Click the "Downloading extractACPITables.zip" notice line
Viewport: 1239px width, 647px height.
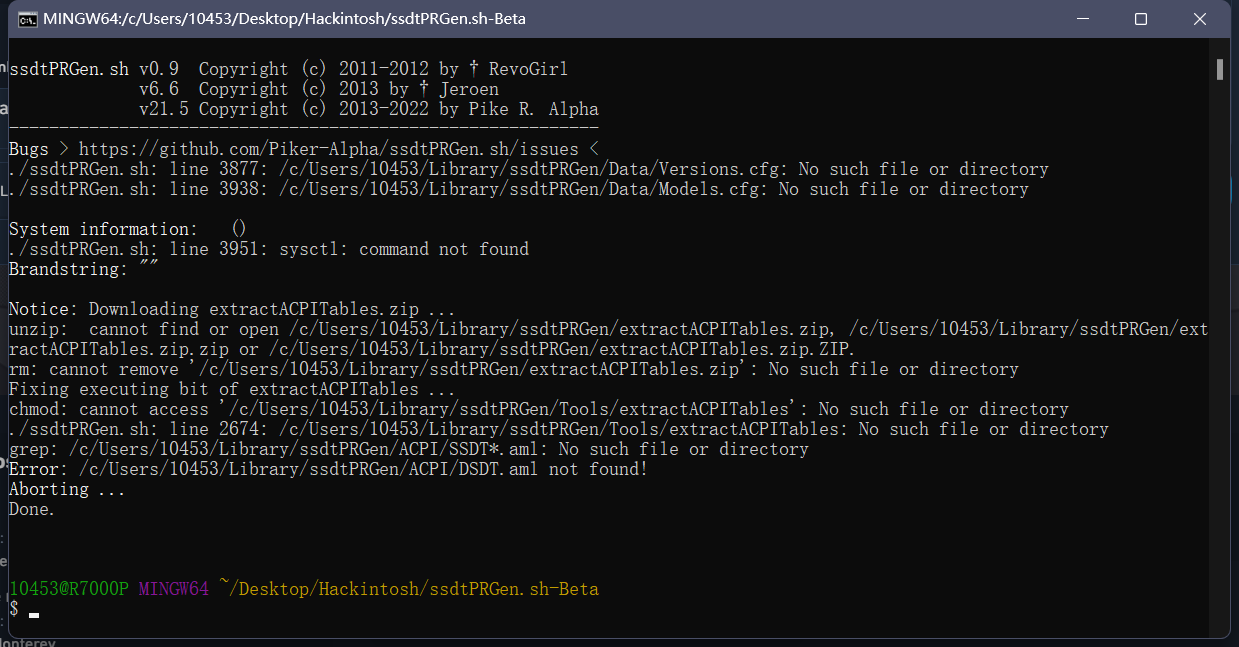coord(232,309)
